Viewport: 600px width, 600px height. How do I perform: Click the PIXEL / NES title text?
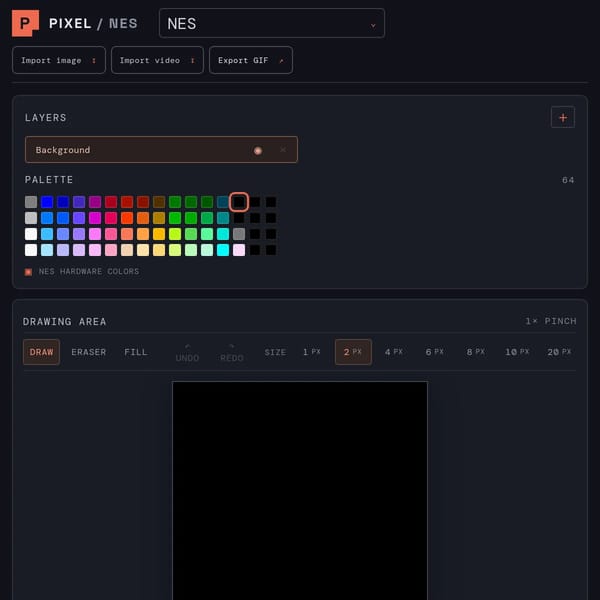[x=93, y=24]
